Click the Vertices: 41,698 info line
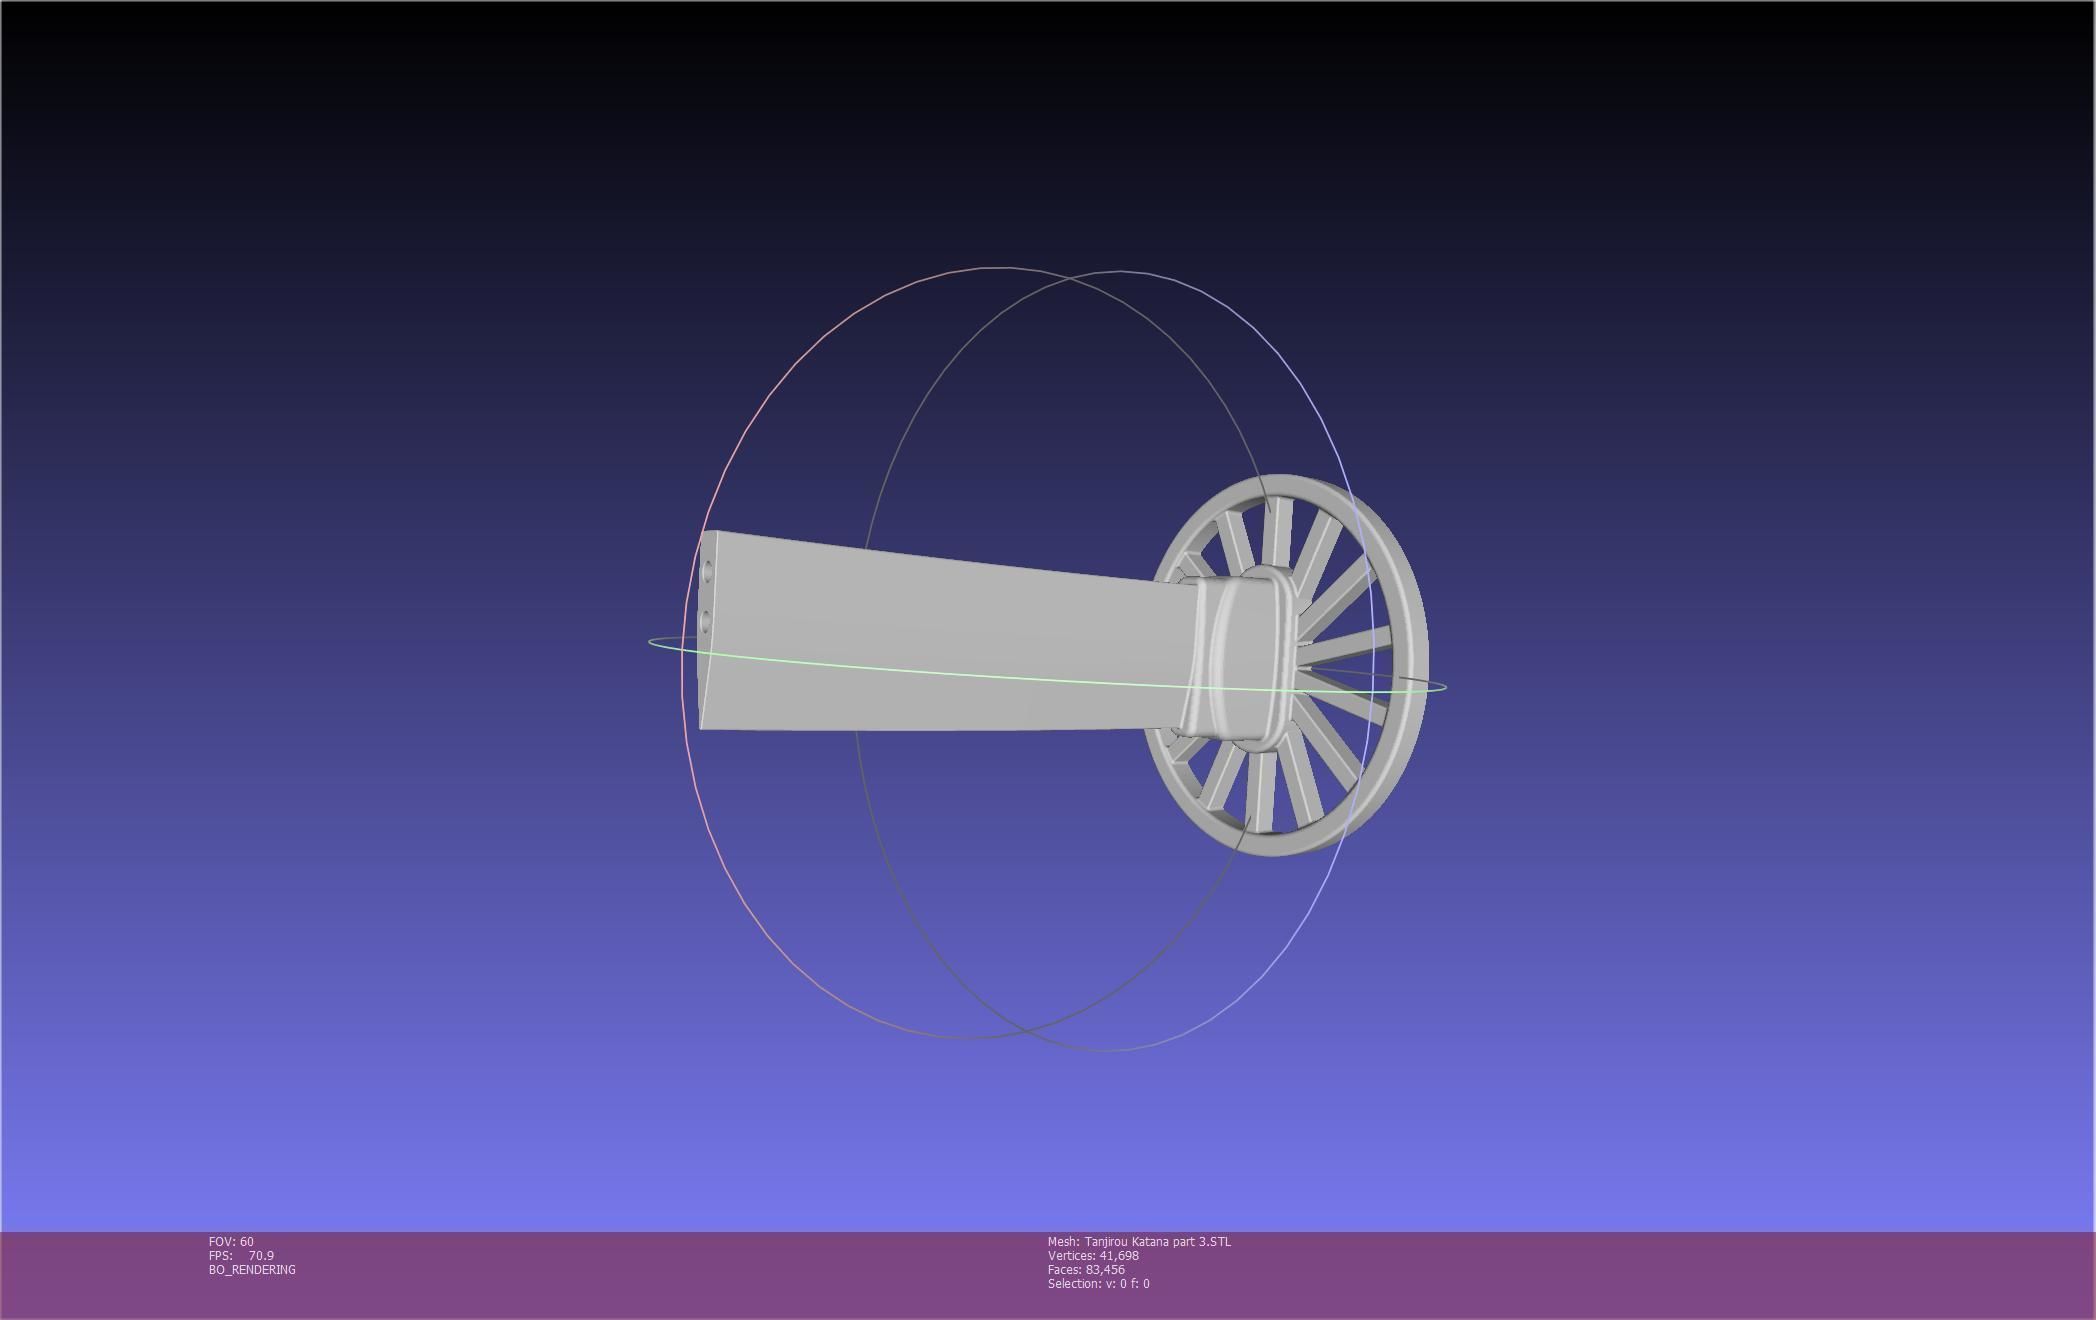 point(1093,1255)
